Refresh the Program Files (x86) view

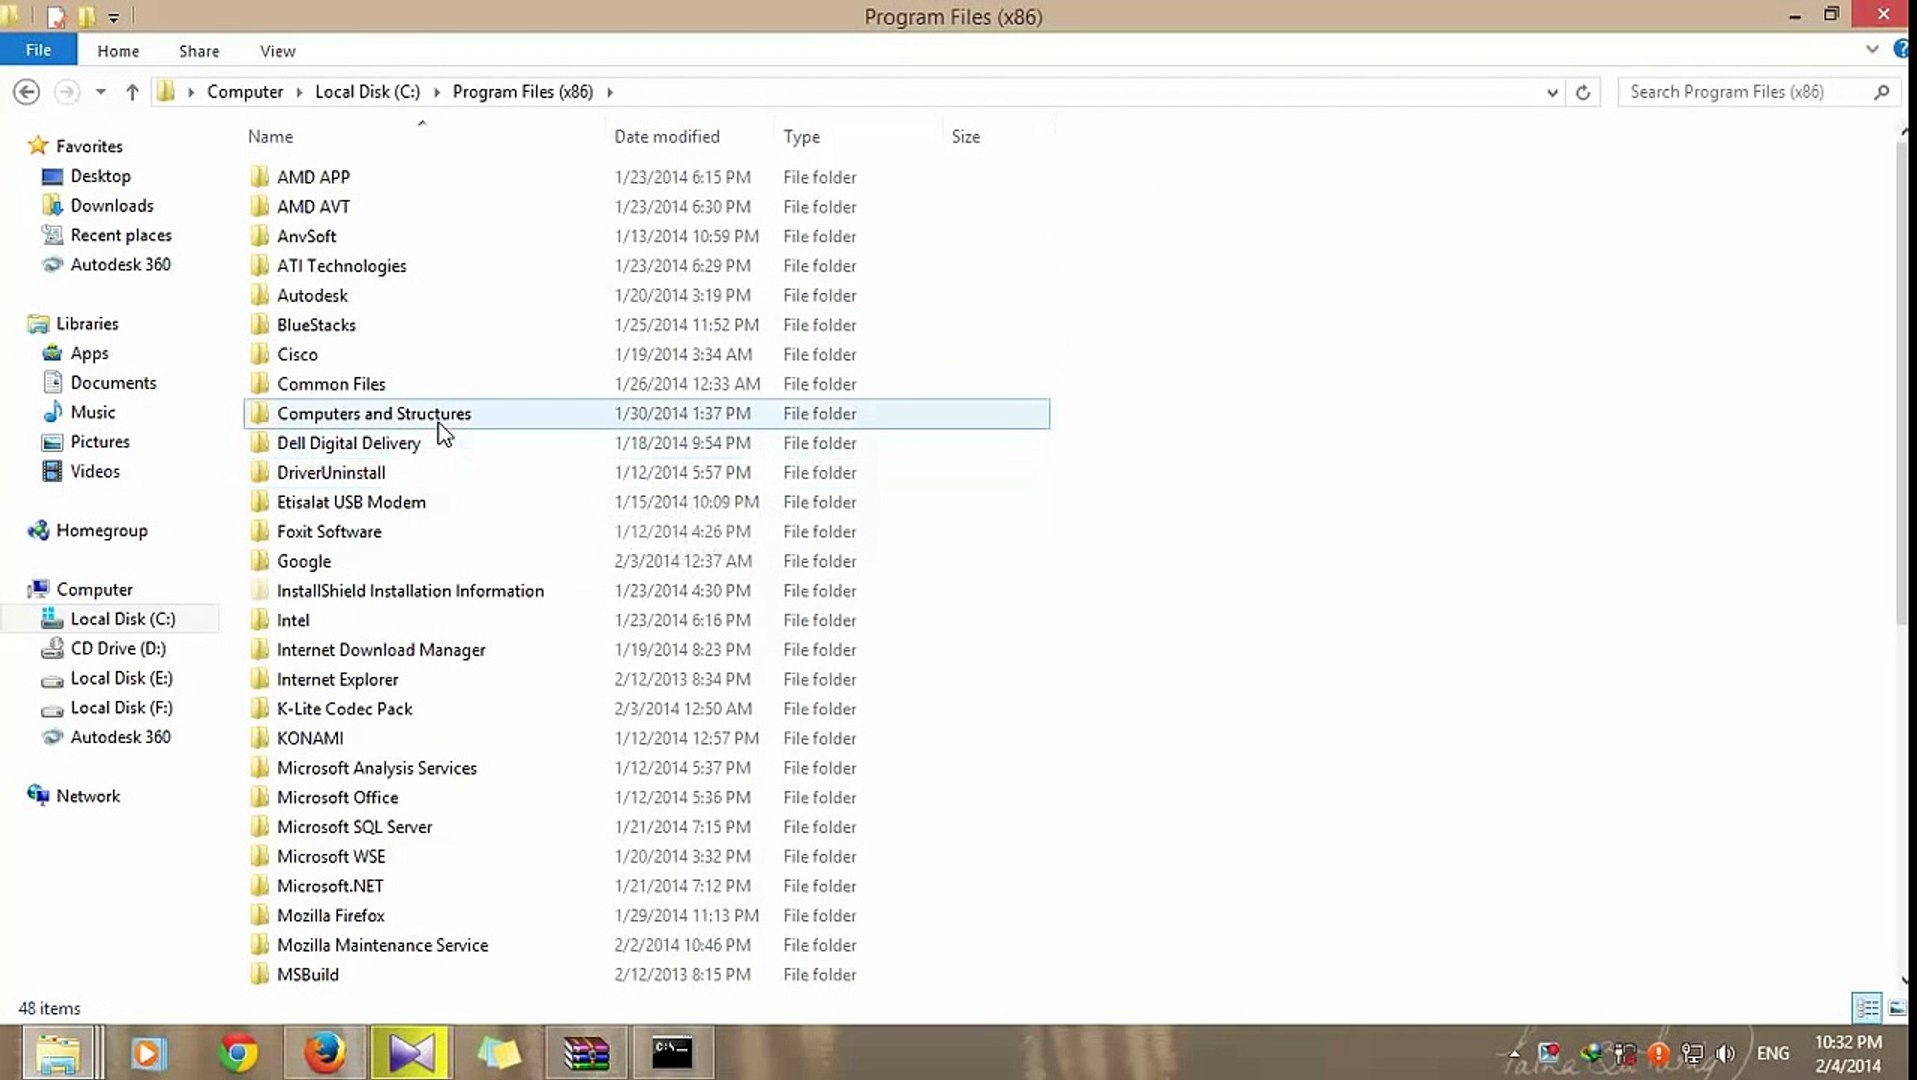click(x=1582, y=92)
